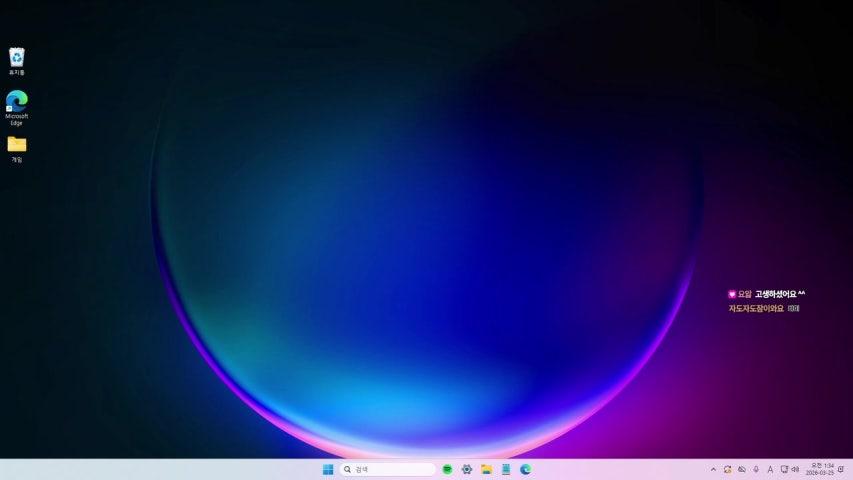This screenshot has width=853, height=480.
Task: Select the yellow folder on the desktop
Action: (x=17, y=149)
